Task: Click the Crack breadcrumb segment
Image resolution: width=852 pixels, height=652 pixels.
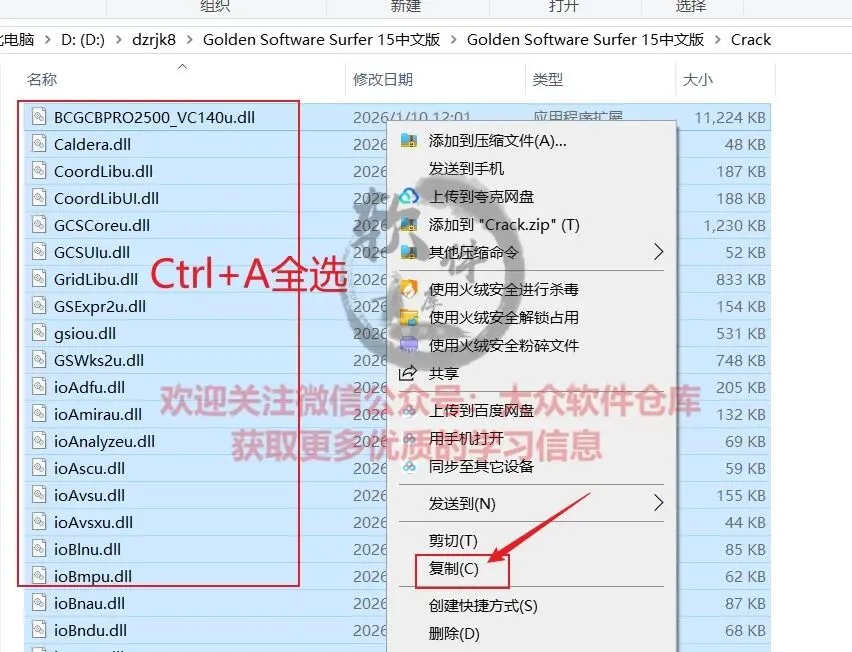Action: click(750, 40)
